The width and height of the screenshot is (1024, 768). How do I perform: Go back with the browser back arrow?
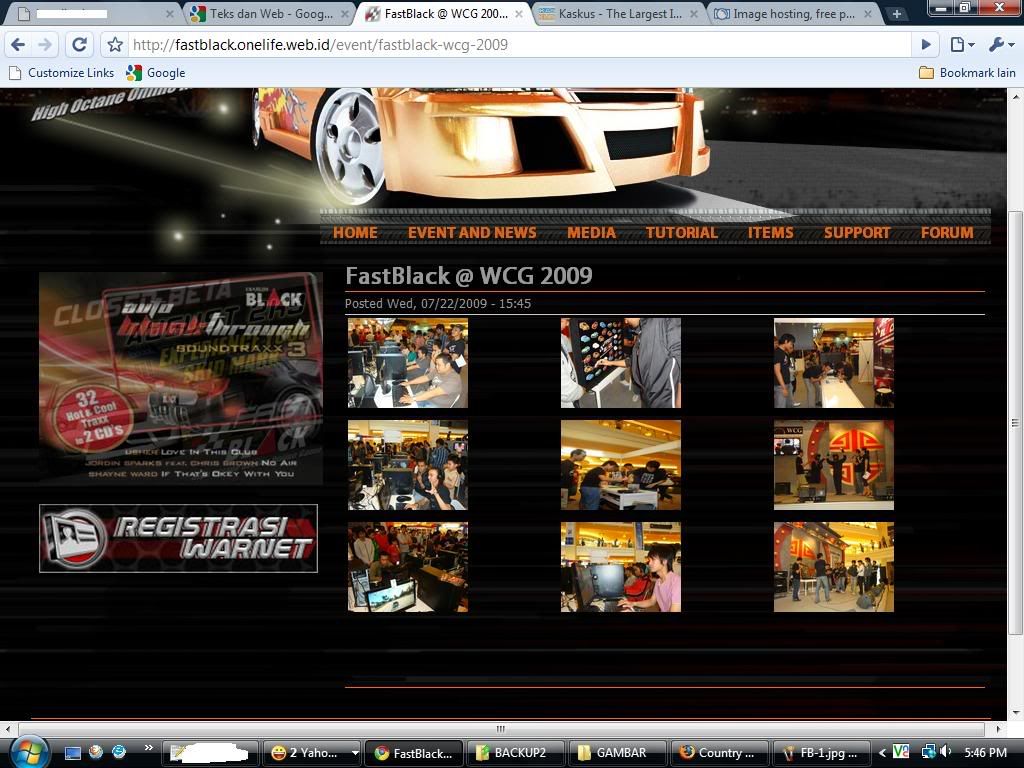[x=18, y=44]
